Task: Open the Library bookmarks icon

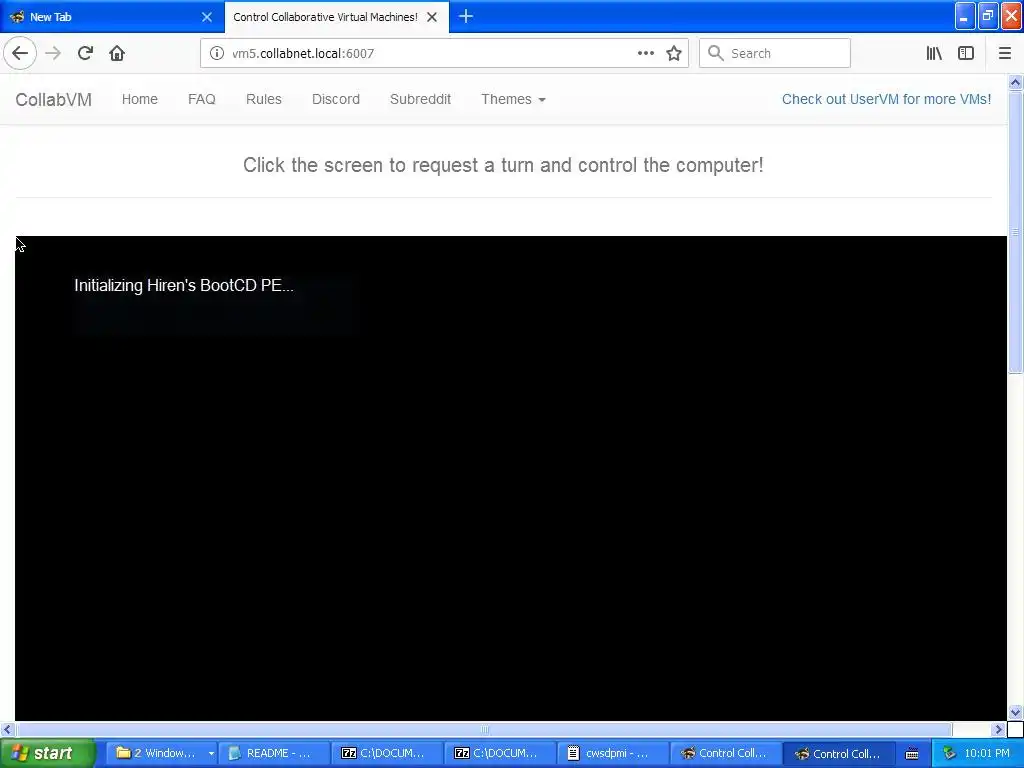Action: coord(934,53)
